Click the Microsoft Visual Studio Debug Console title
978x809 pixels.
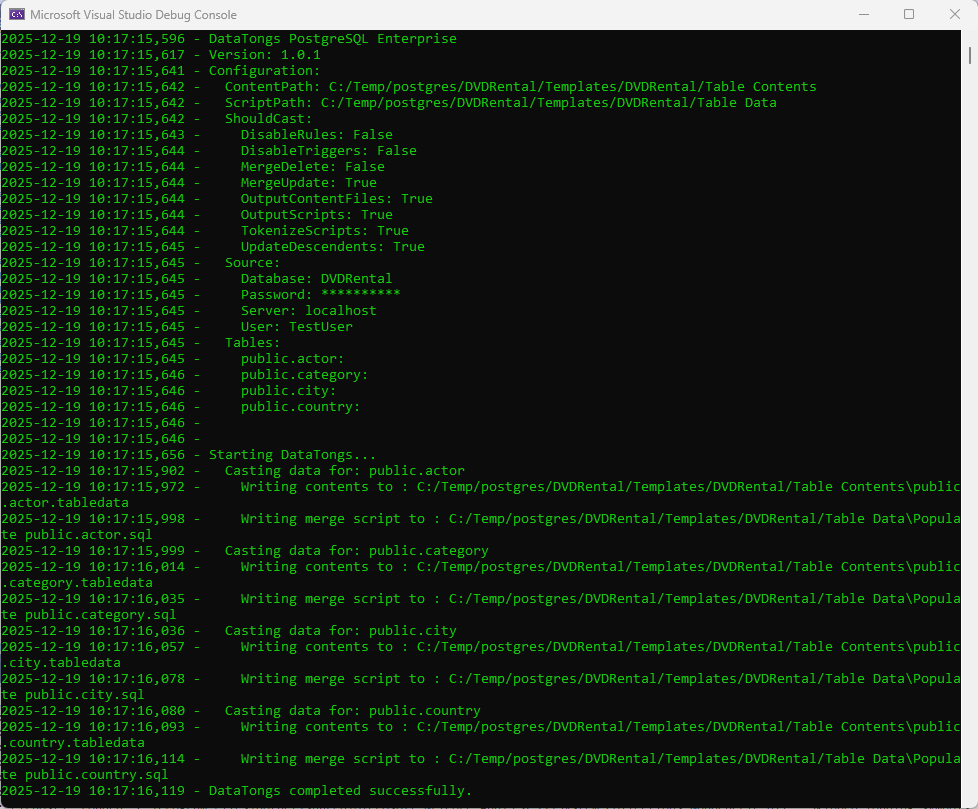[132, 14]
